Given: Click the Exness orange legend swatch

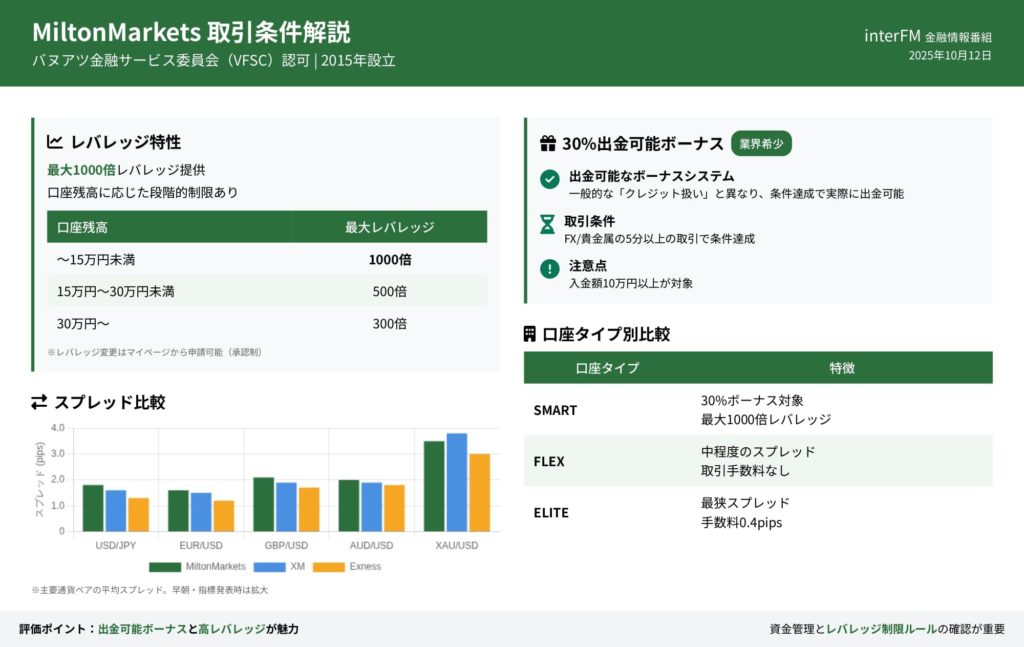Looking at the screenshot, I should pos(329,566).
